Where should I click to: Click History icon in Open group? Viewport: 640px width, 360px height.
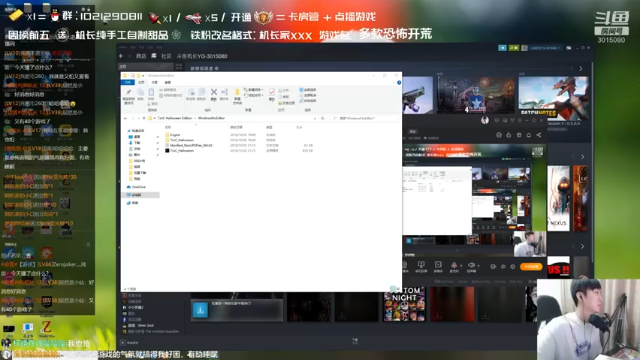(x=287, y=103)
